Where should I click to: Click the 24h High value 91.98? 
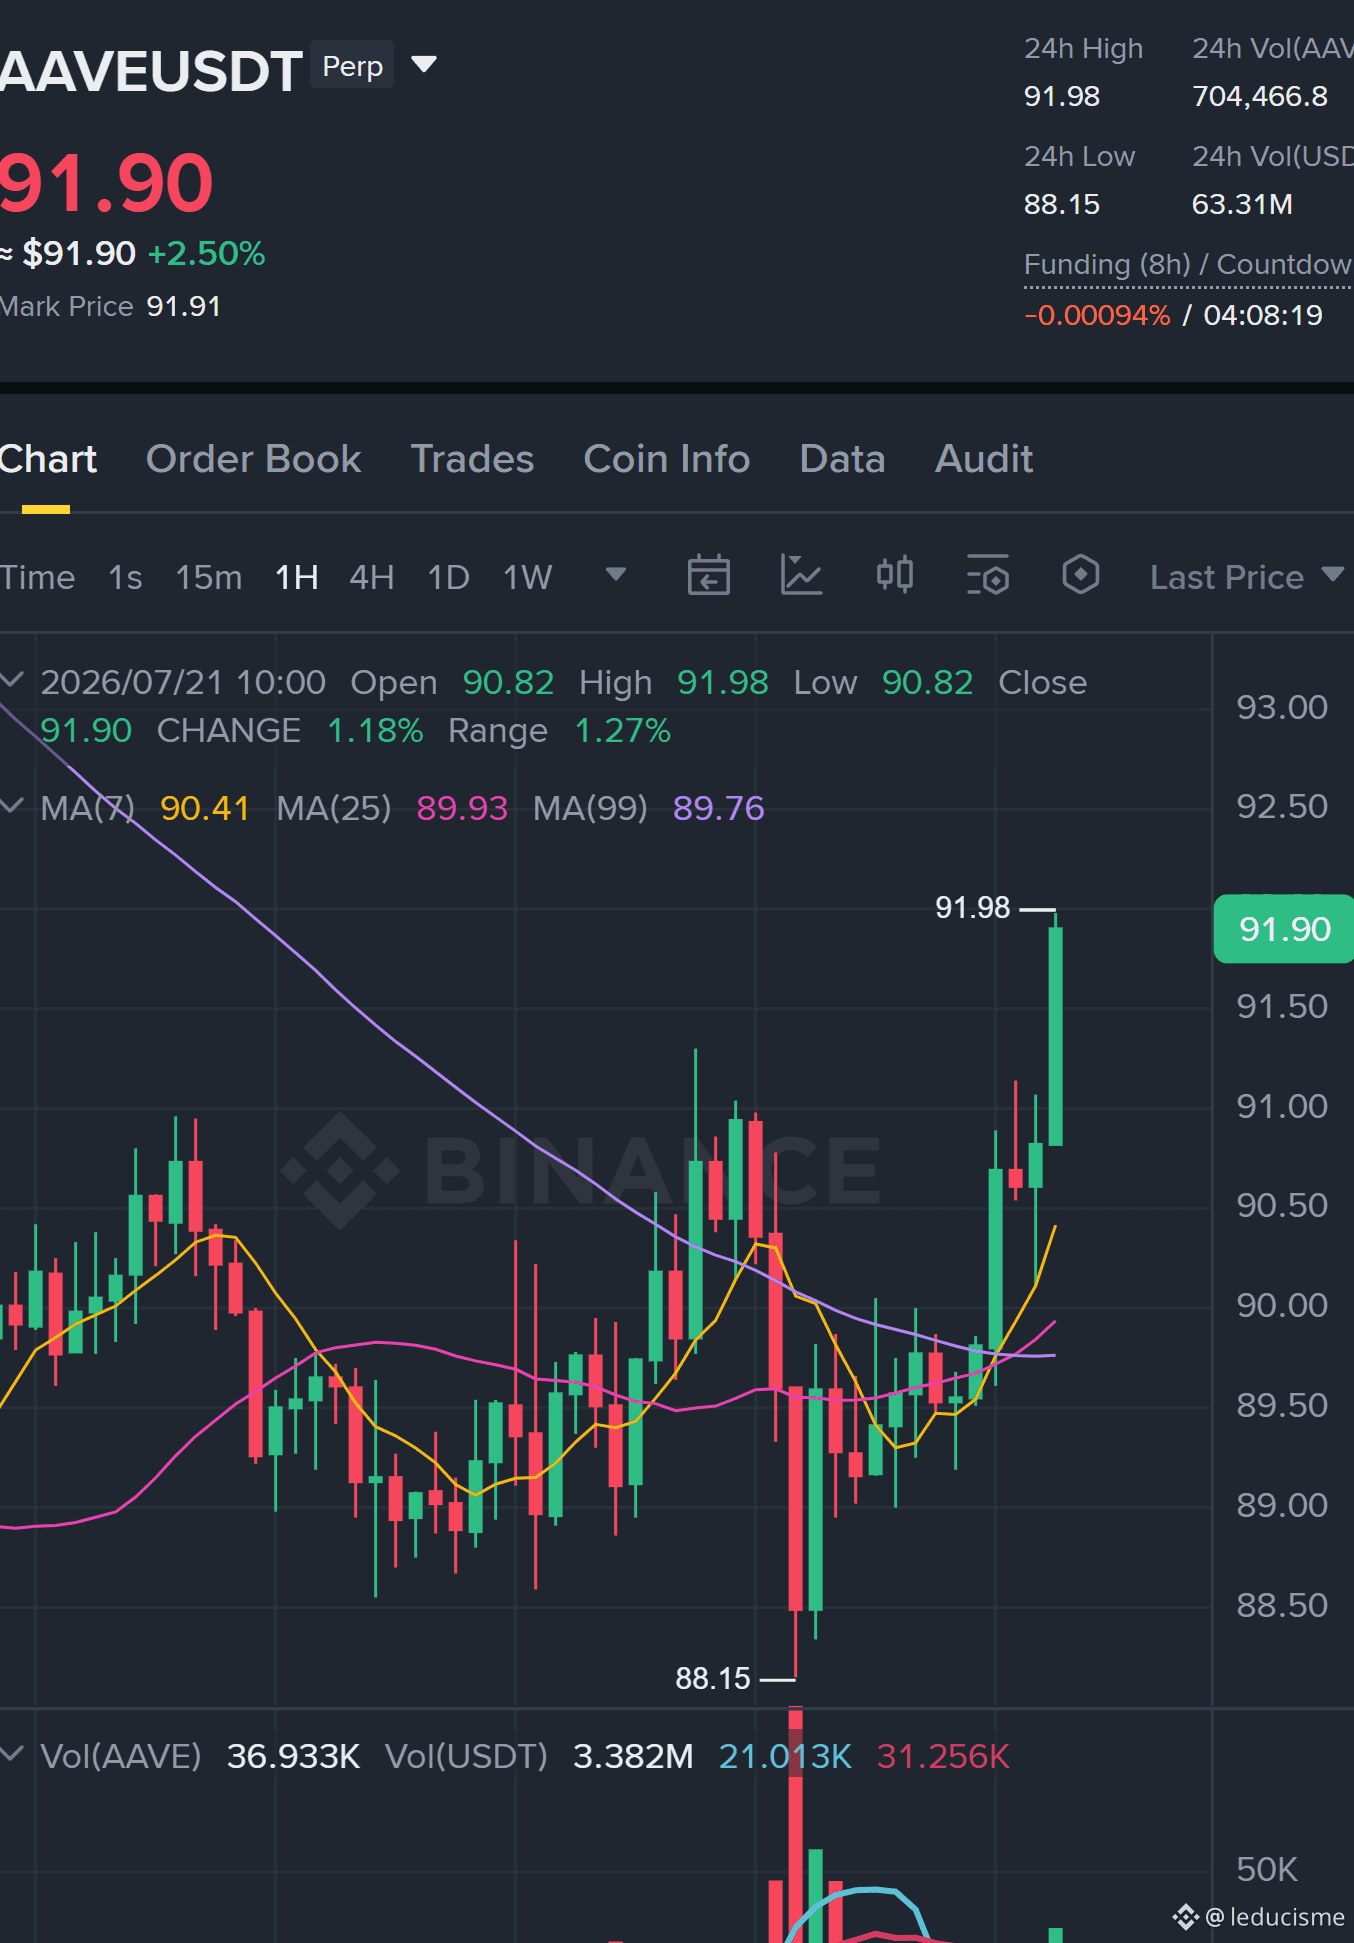(x=1061, y=96)
